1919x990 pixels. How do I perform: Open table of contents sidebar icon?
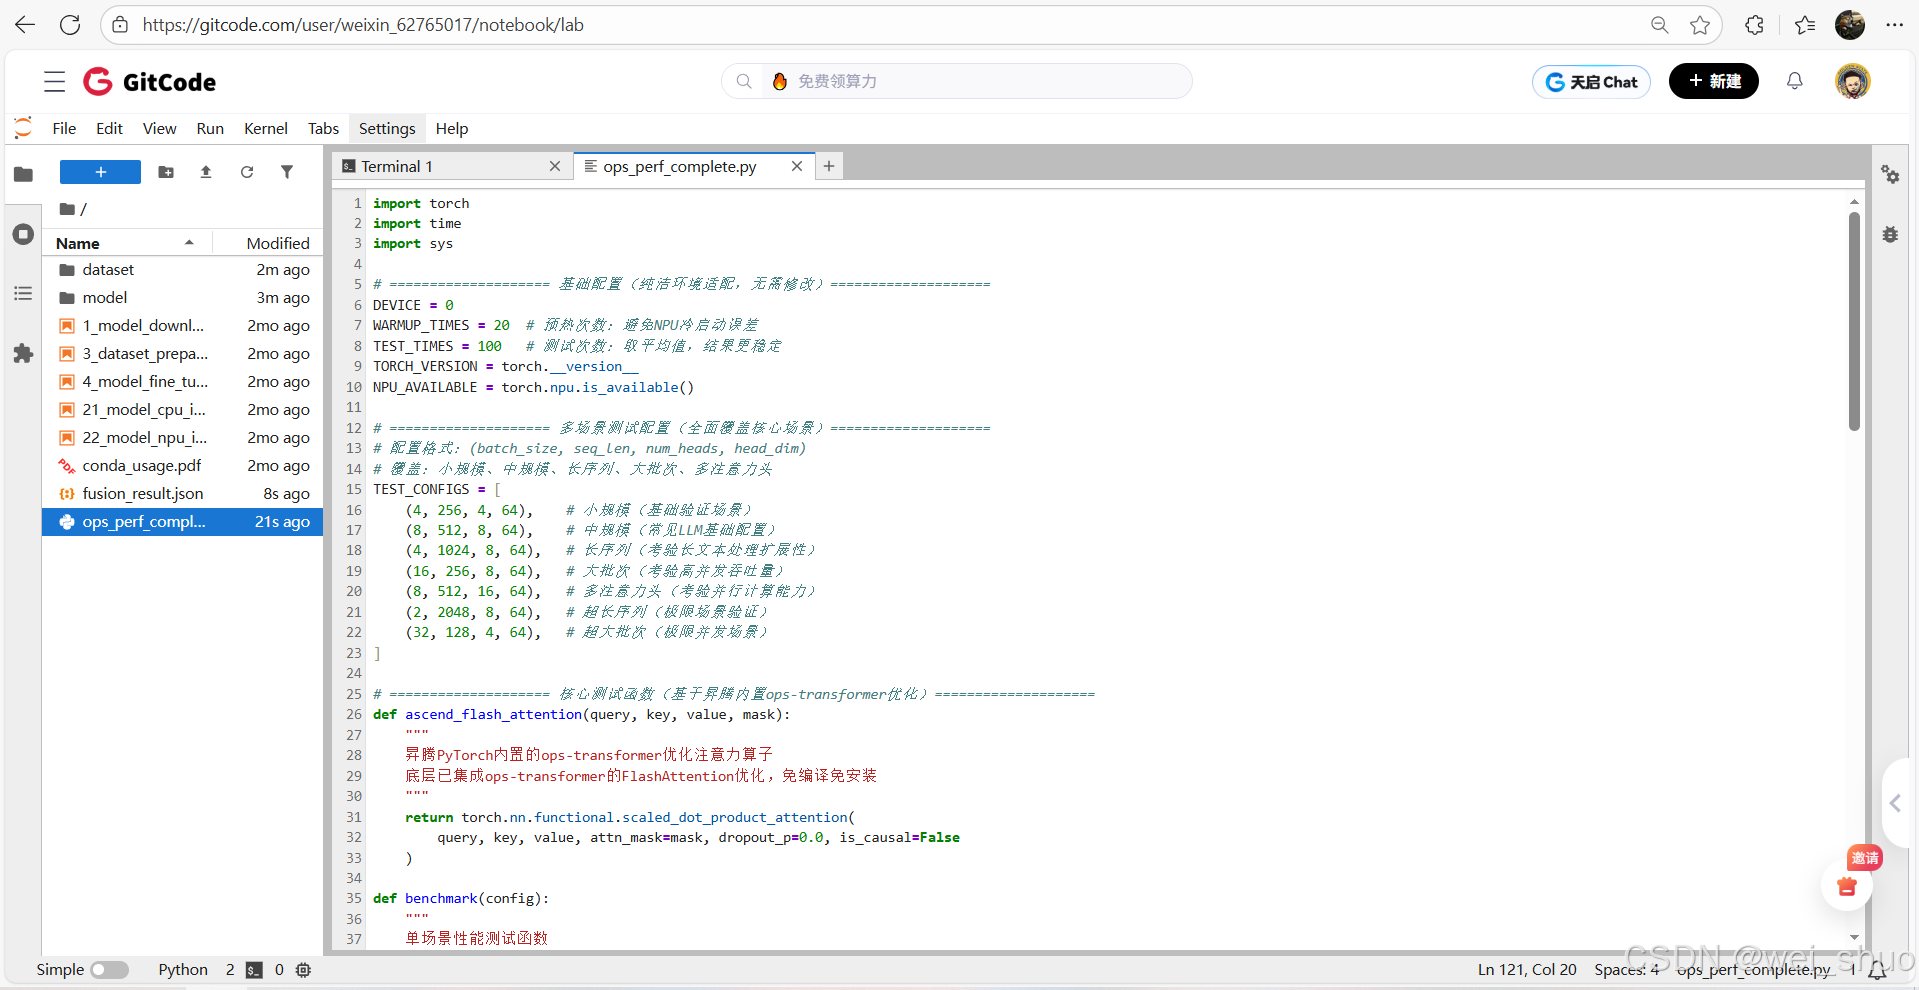(x=23, y=293)
